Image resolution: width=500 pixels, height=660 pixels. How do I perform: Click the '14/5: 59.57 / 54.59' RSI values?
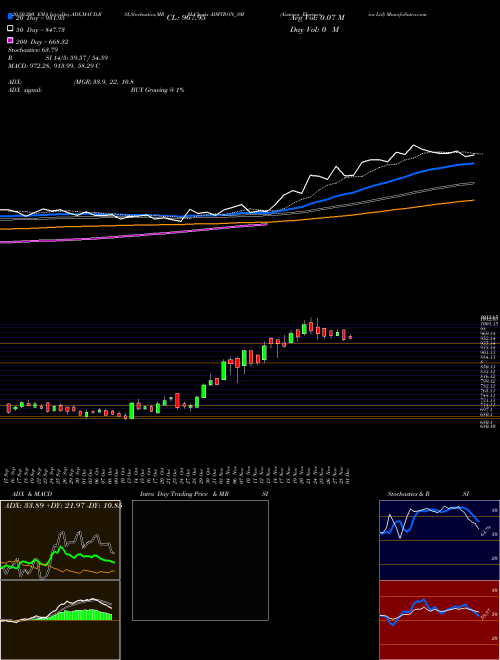click(82, 58)
